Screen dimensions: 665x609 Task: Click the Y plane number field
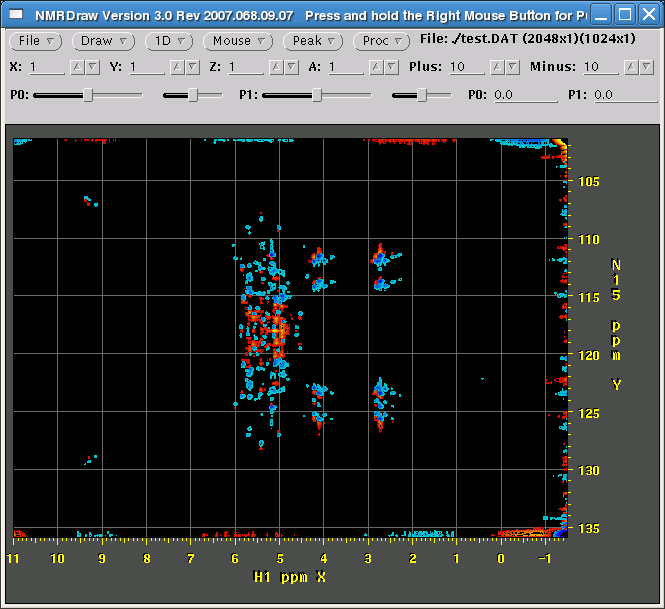tap(147, 67)
